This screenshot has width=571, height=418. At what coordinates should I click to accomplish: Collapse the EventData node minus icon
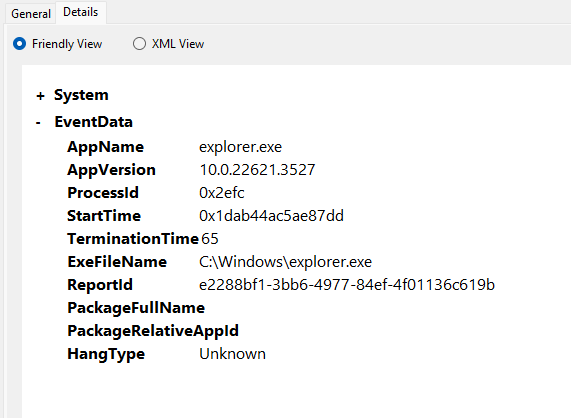[x=38, y=123]
